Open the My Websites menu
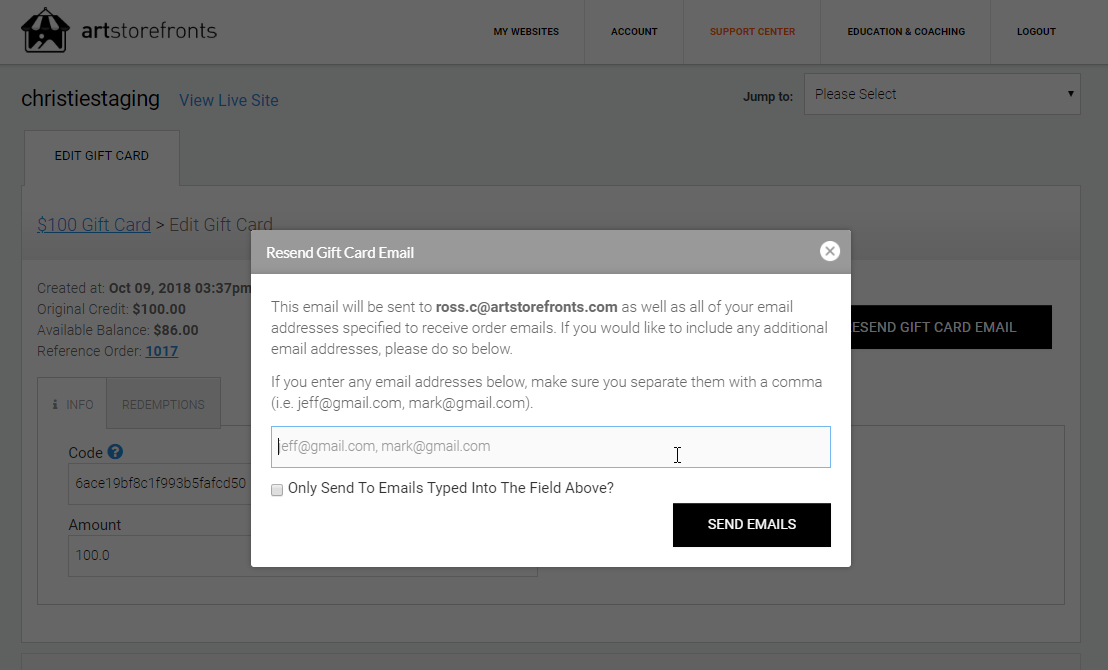The width and height of the screenshot is (1108, 670). pyautogui.click(x=526, y=31)
